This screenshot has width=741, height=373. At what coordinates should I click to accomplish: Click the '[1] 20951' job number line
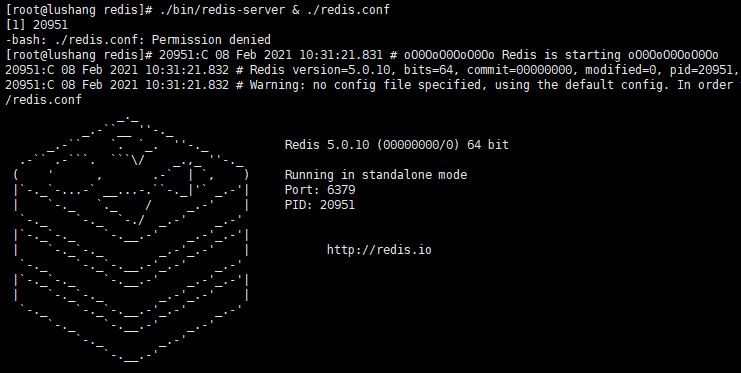[37, 25]
